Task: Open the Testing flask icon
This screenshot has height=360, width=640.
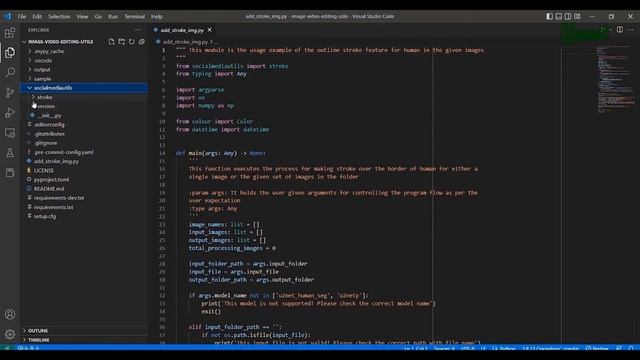Action: tap(10, 153)
